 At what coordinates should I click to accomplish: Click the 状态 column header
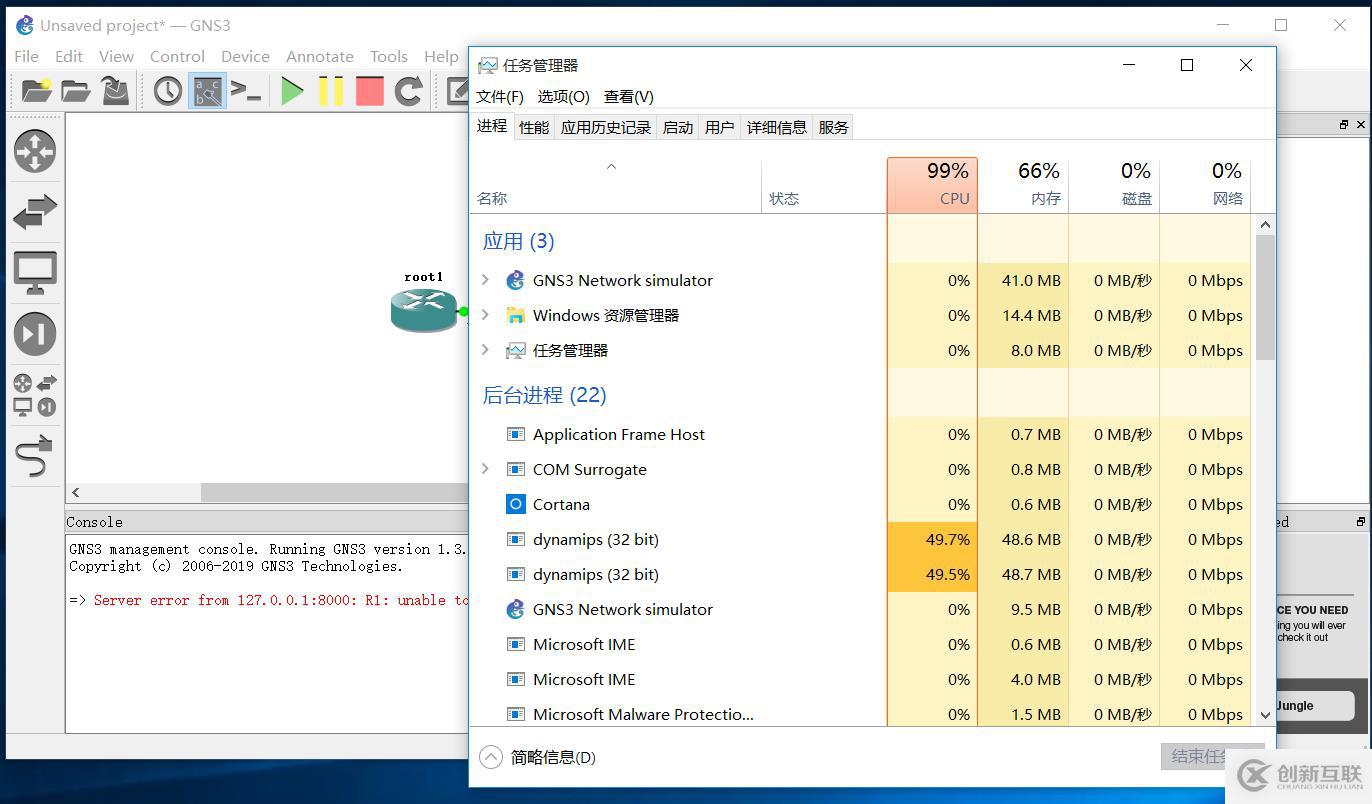[824, 185]
